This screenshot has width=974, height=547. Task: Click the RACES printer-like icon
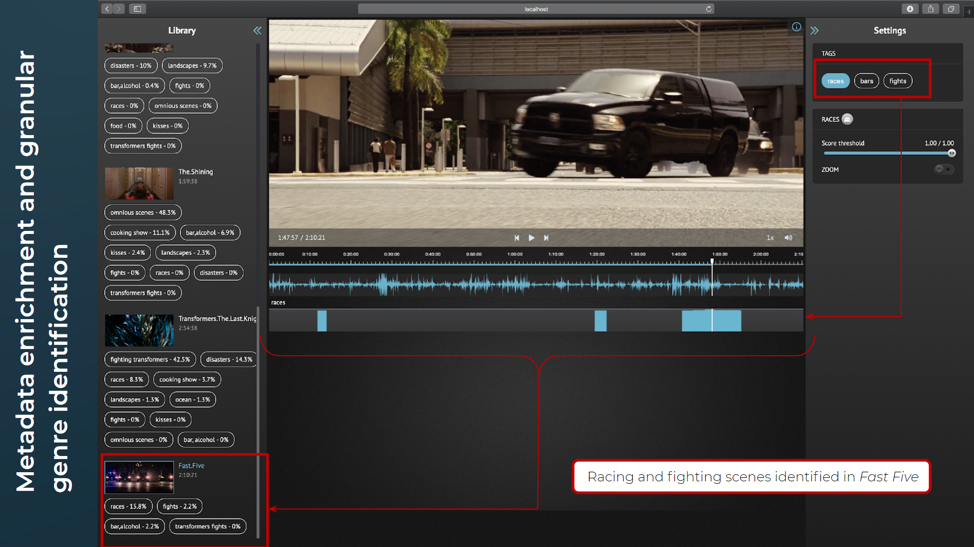click(847, 120)
